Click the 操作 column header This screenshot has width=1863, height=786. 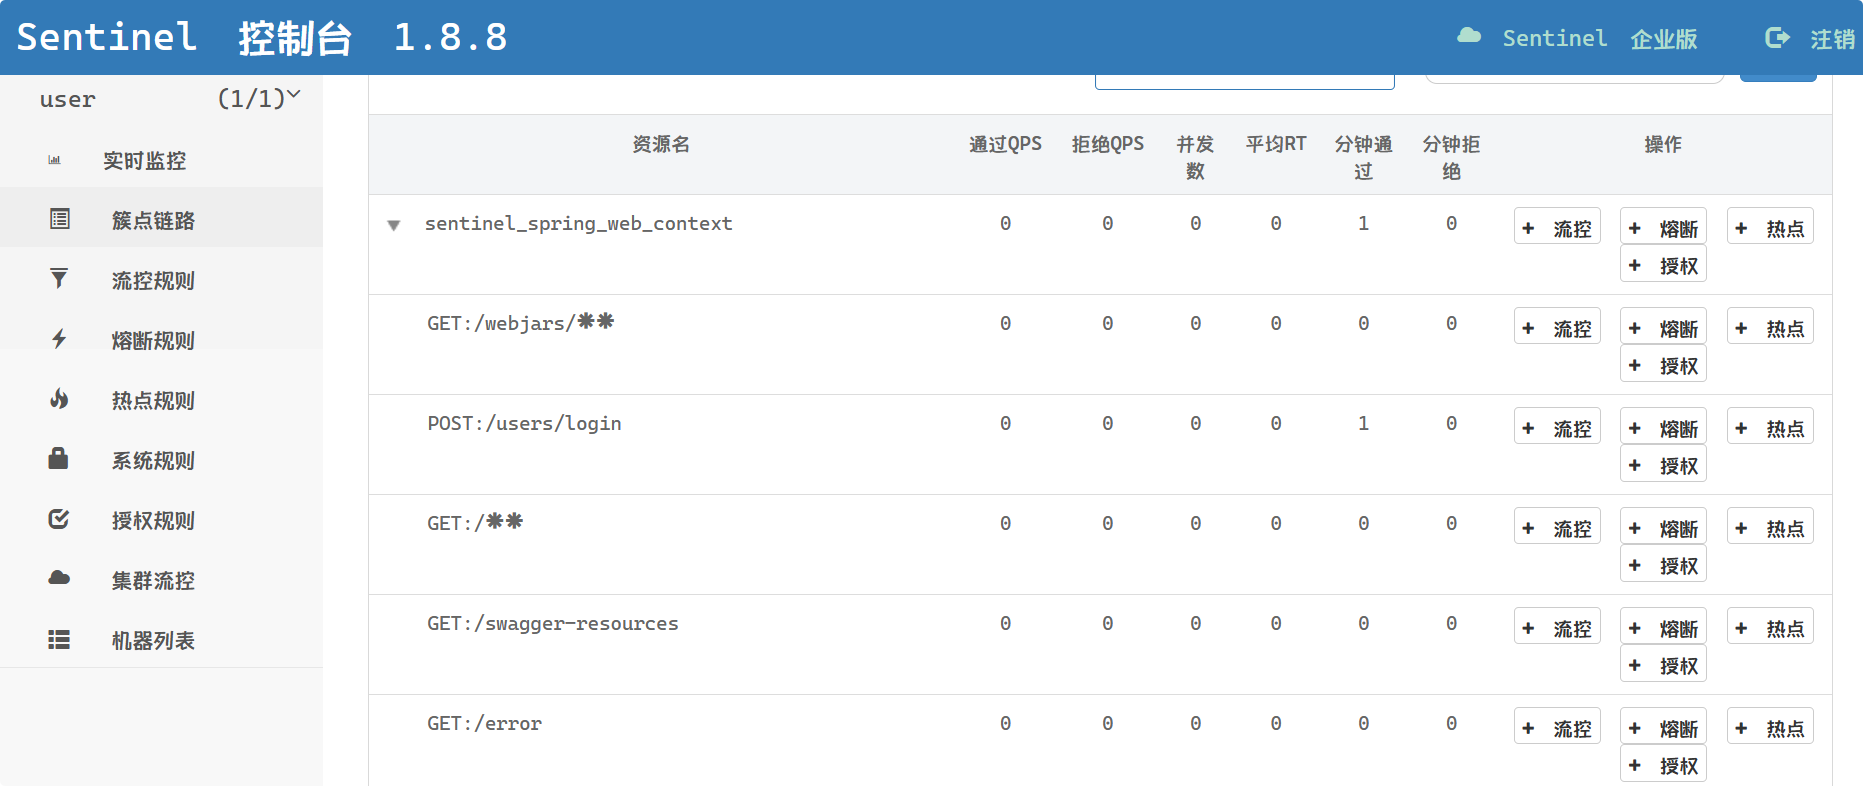coord(1663,144)
